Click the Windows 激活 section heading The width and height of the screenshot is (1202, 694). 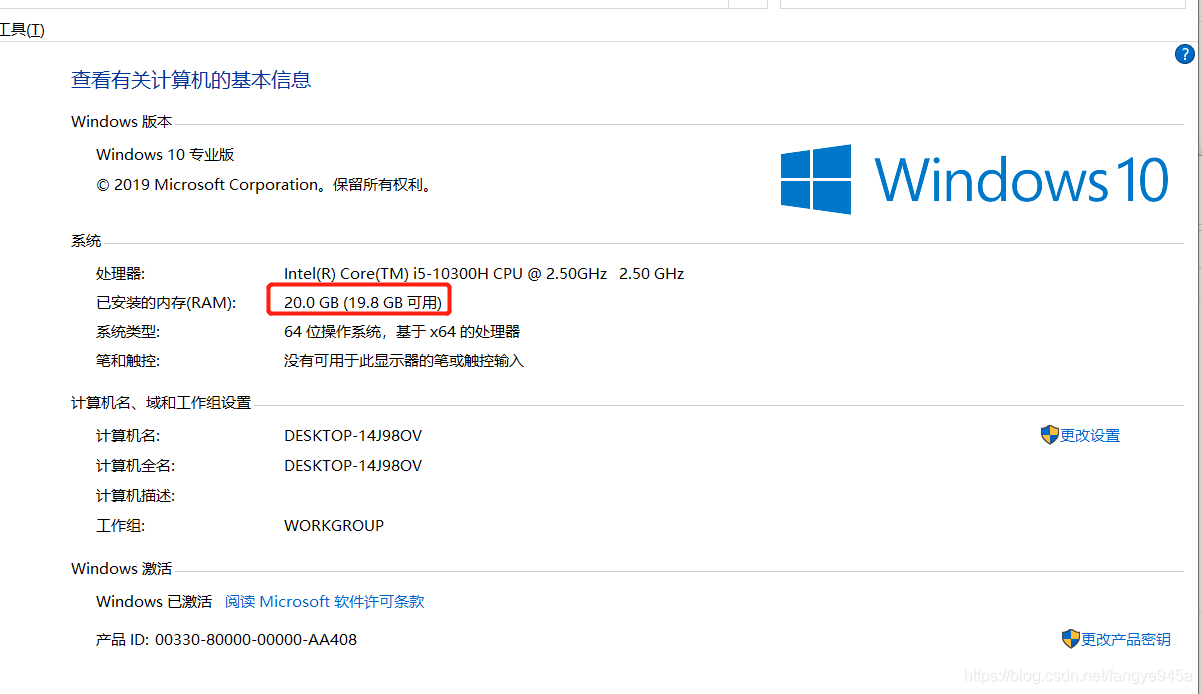(121, 568)
